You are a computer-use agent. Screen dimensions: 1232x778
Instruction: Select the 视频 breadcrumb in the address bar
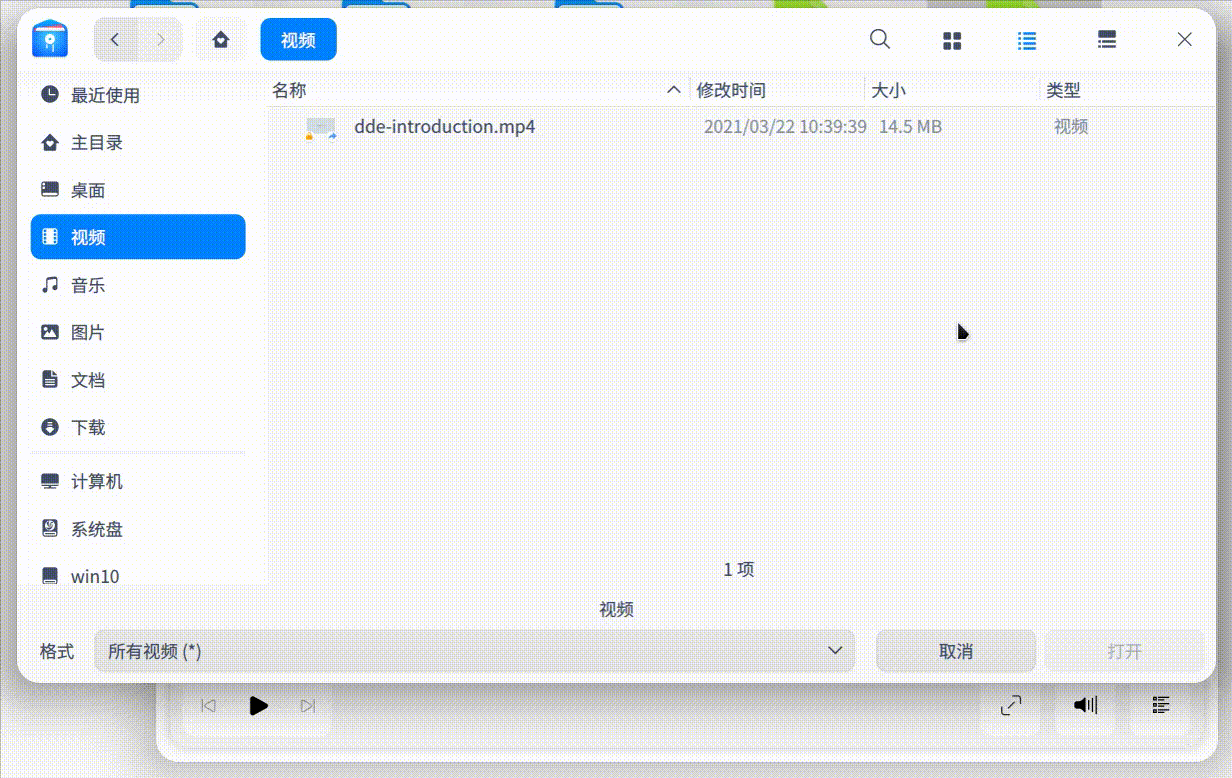[298, 39]
